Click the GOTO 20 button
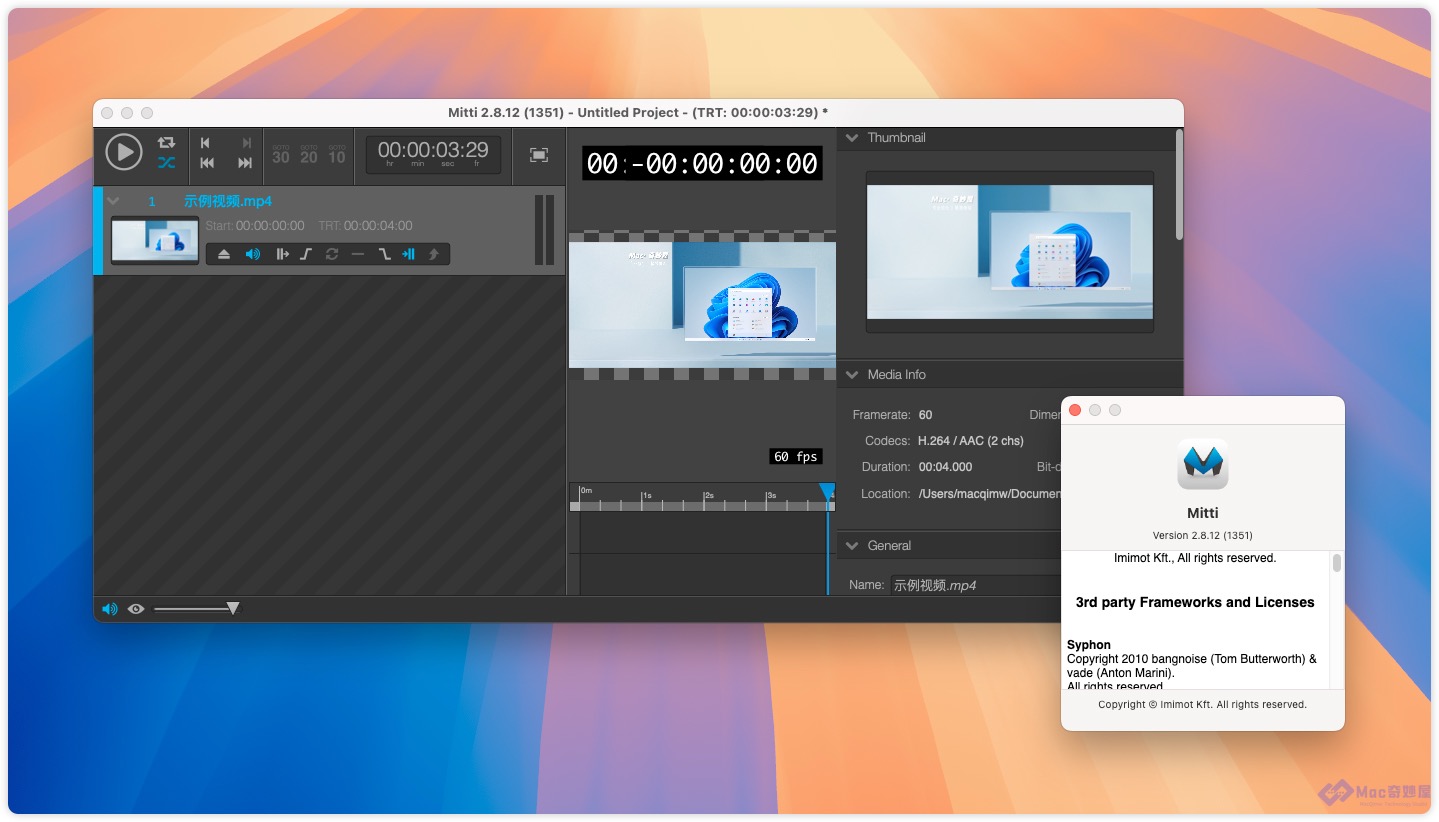 309,154
